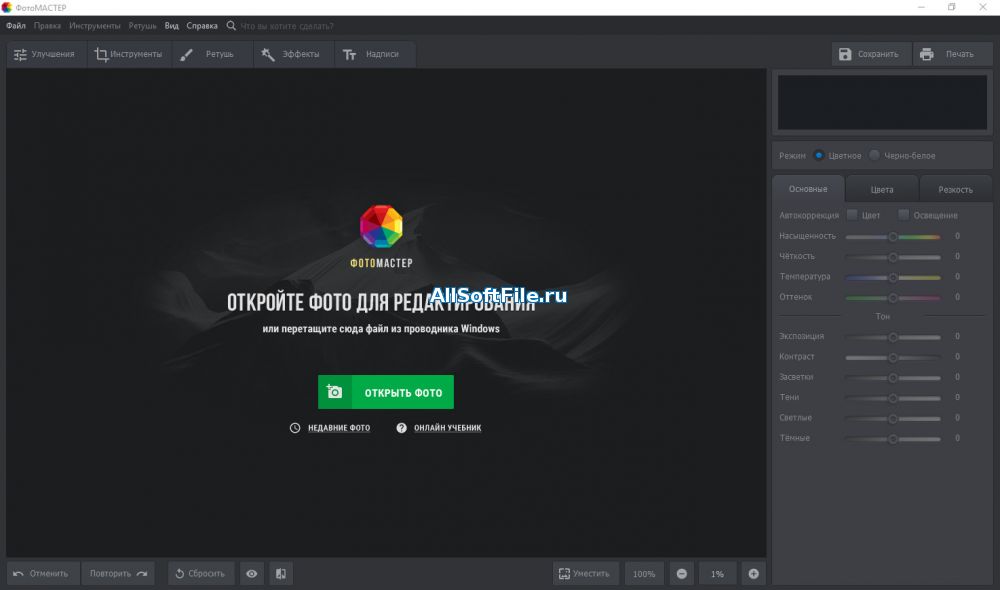Click the Уместить fit-to-screen button
This screenshot has width=1000, height=590.
tap(585, 573)
